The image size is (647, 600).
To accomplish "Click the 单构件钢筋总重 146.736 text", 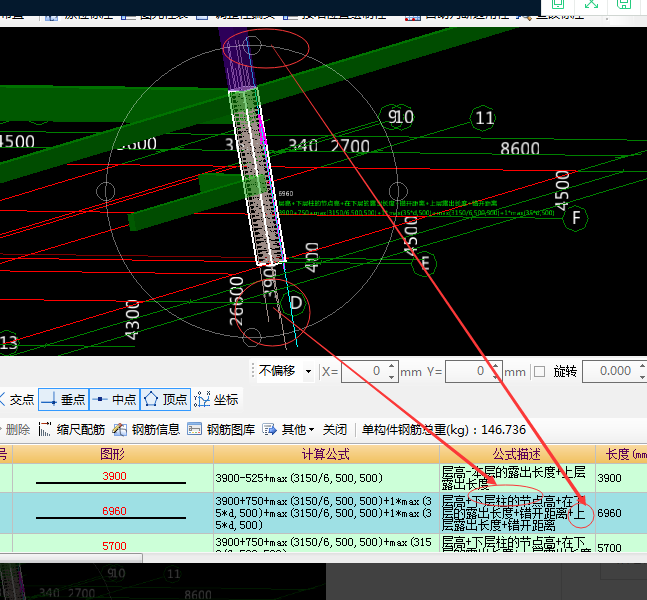I will click(444, 430).
